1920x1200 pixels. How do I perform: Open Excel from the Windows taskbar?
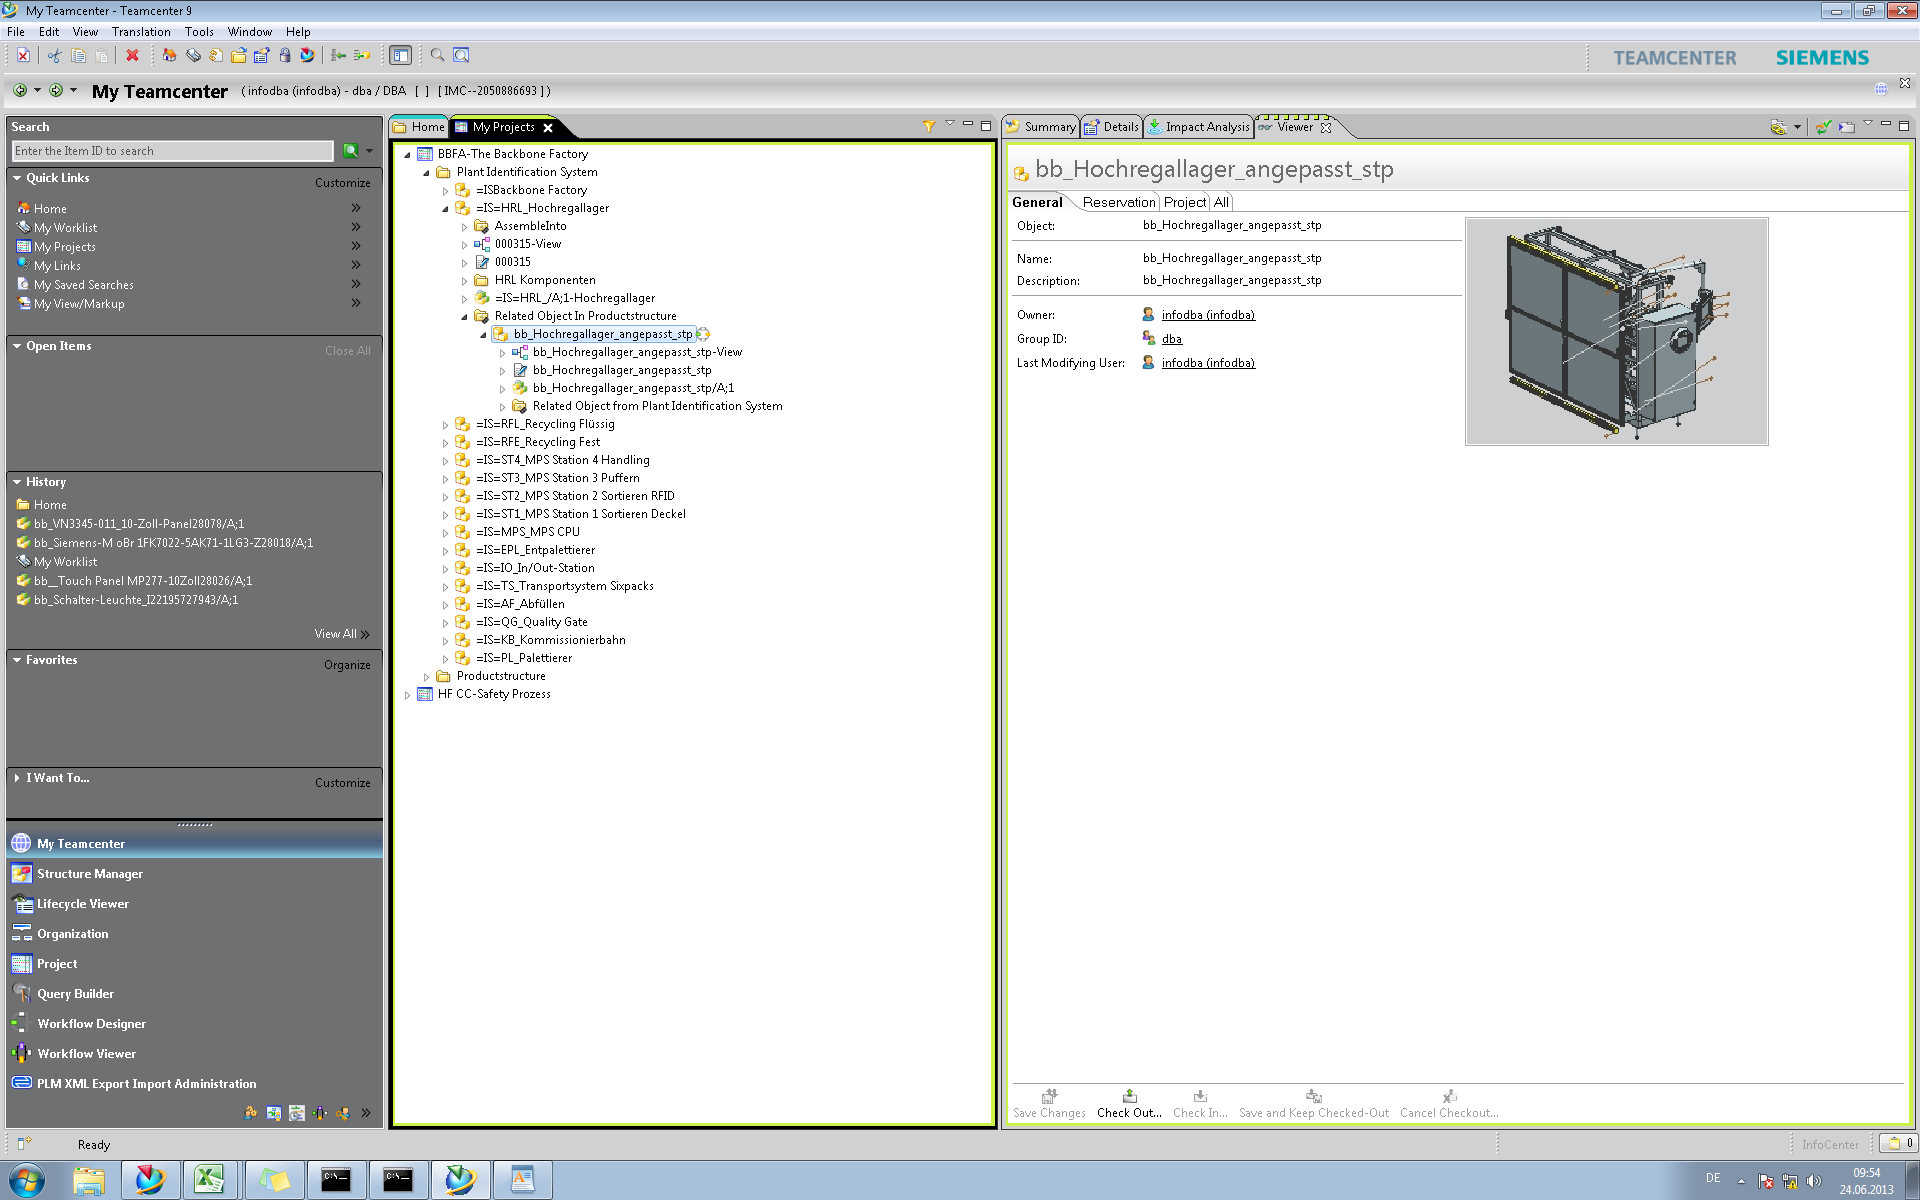tap(209, 1180)
